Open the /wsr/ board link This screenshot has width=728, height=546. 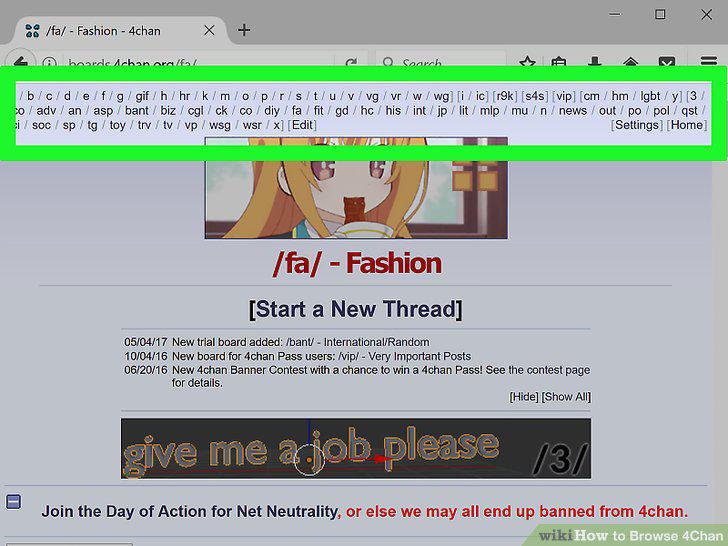click(x=252, y=125)
